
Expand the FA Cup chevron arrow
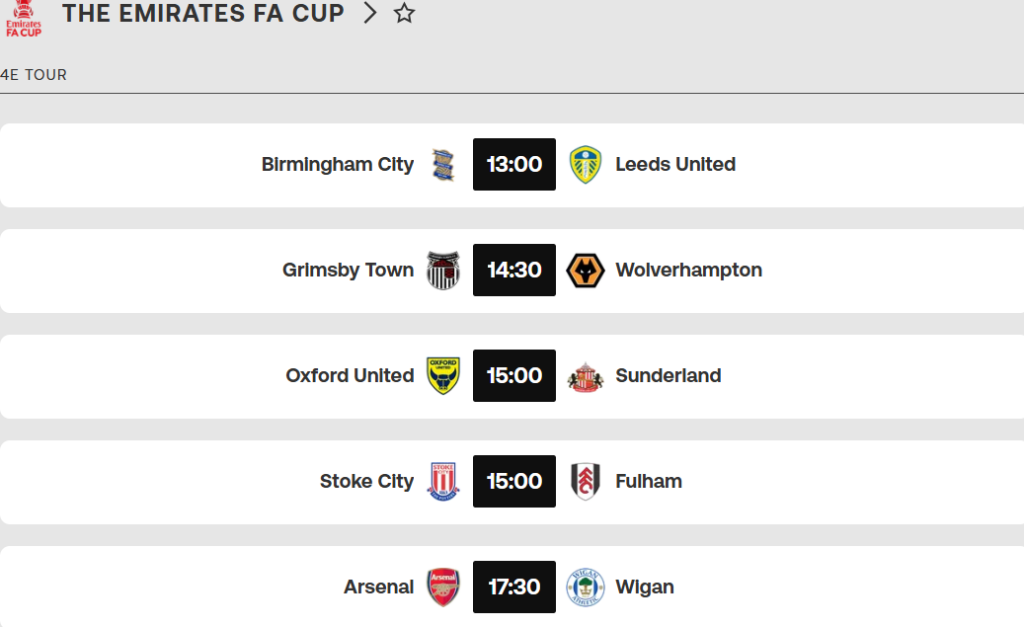tap(370, 13)
